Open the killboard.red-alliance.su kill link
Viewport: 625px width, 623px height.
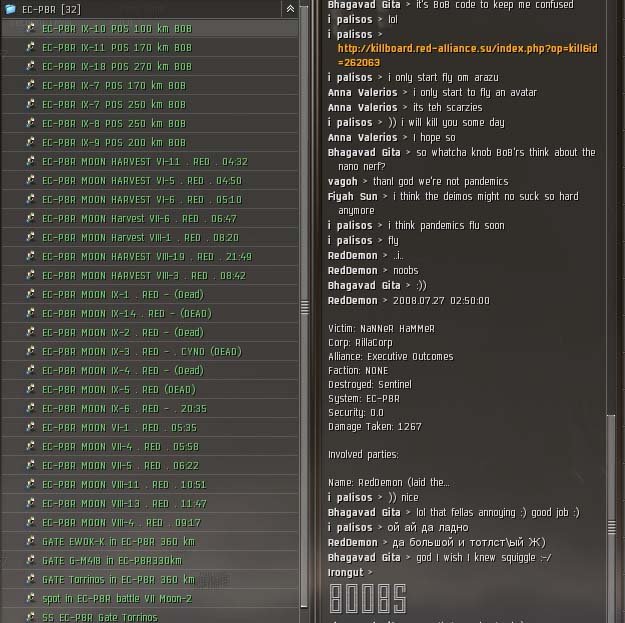pyautogui.click(x=467, y=55)
